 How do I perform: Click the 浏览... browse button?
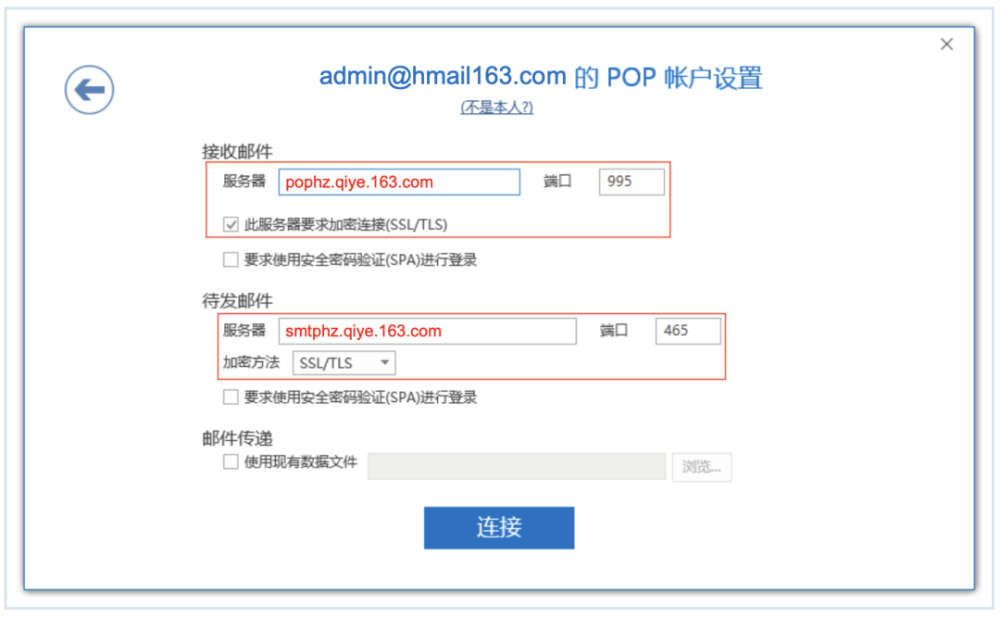tap(702, 467)
